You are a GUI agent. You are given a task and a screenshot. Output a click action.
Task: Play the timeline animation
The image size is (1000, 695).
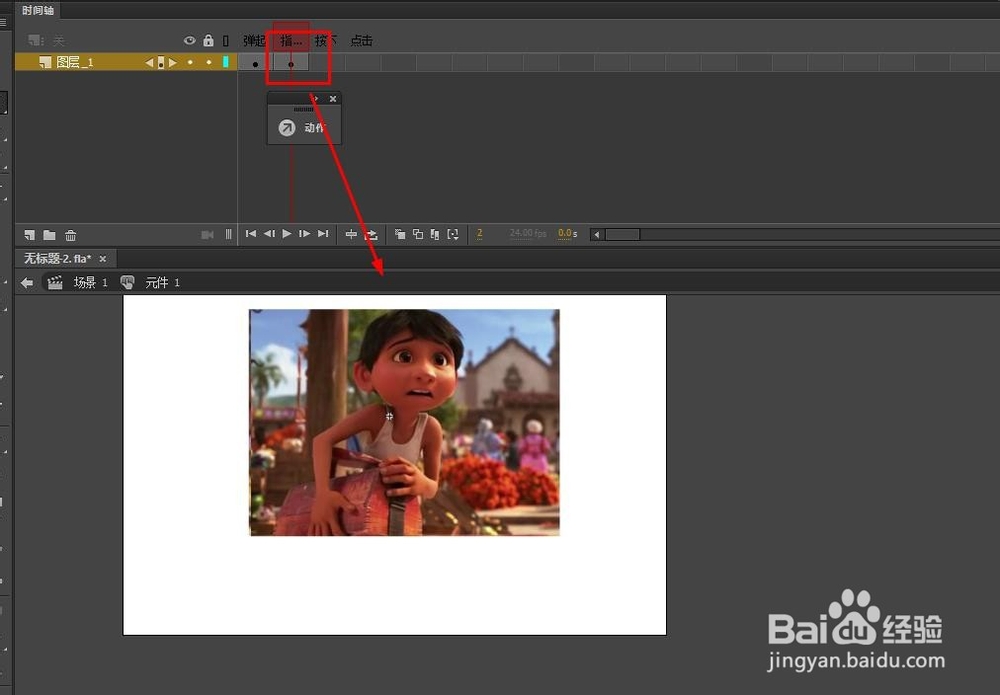(287, 234)
